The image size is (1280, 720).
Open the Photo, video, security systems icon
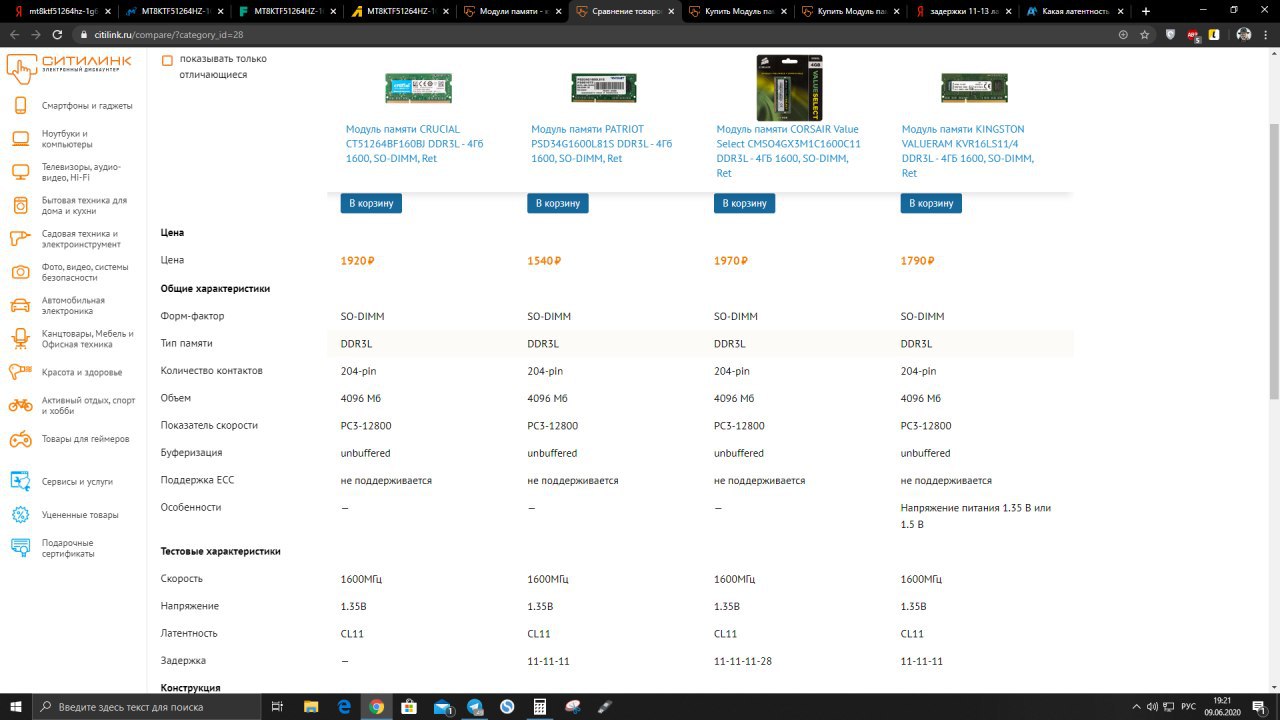[20, 272]
